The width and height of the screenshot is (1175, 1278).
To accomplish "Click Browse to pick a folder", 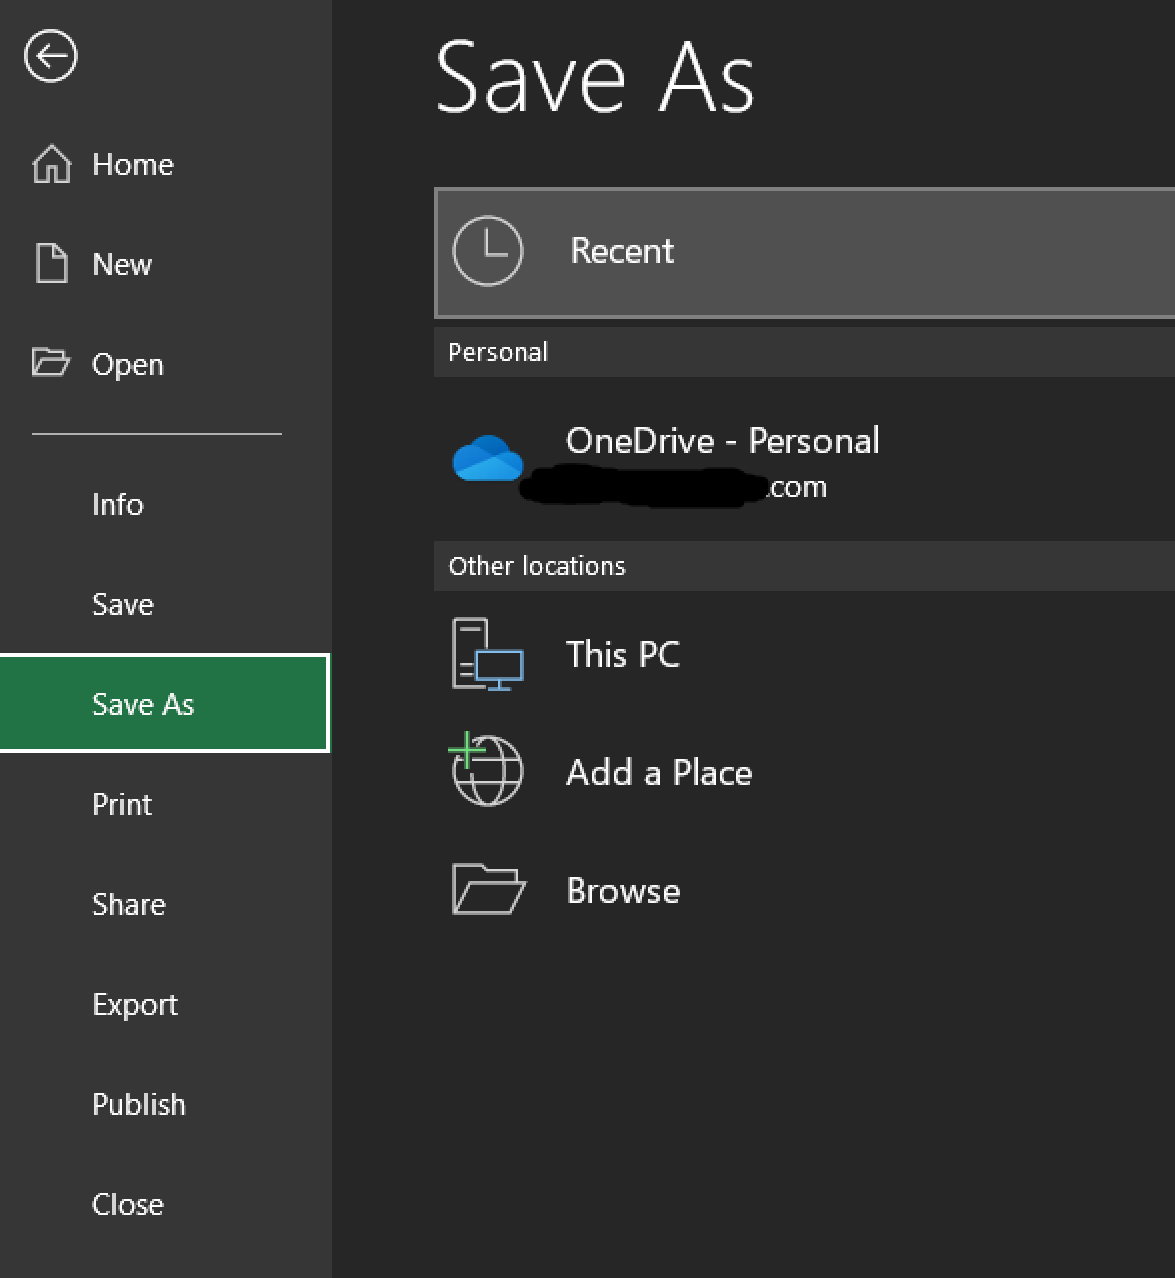I will 623,890.
